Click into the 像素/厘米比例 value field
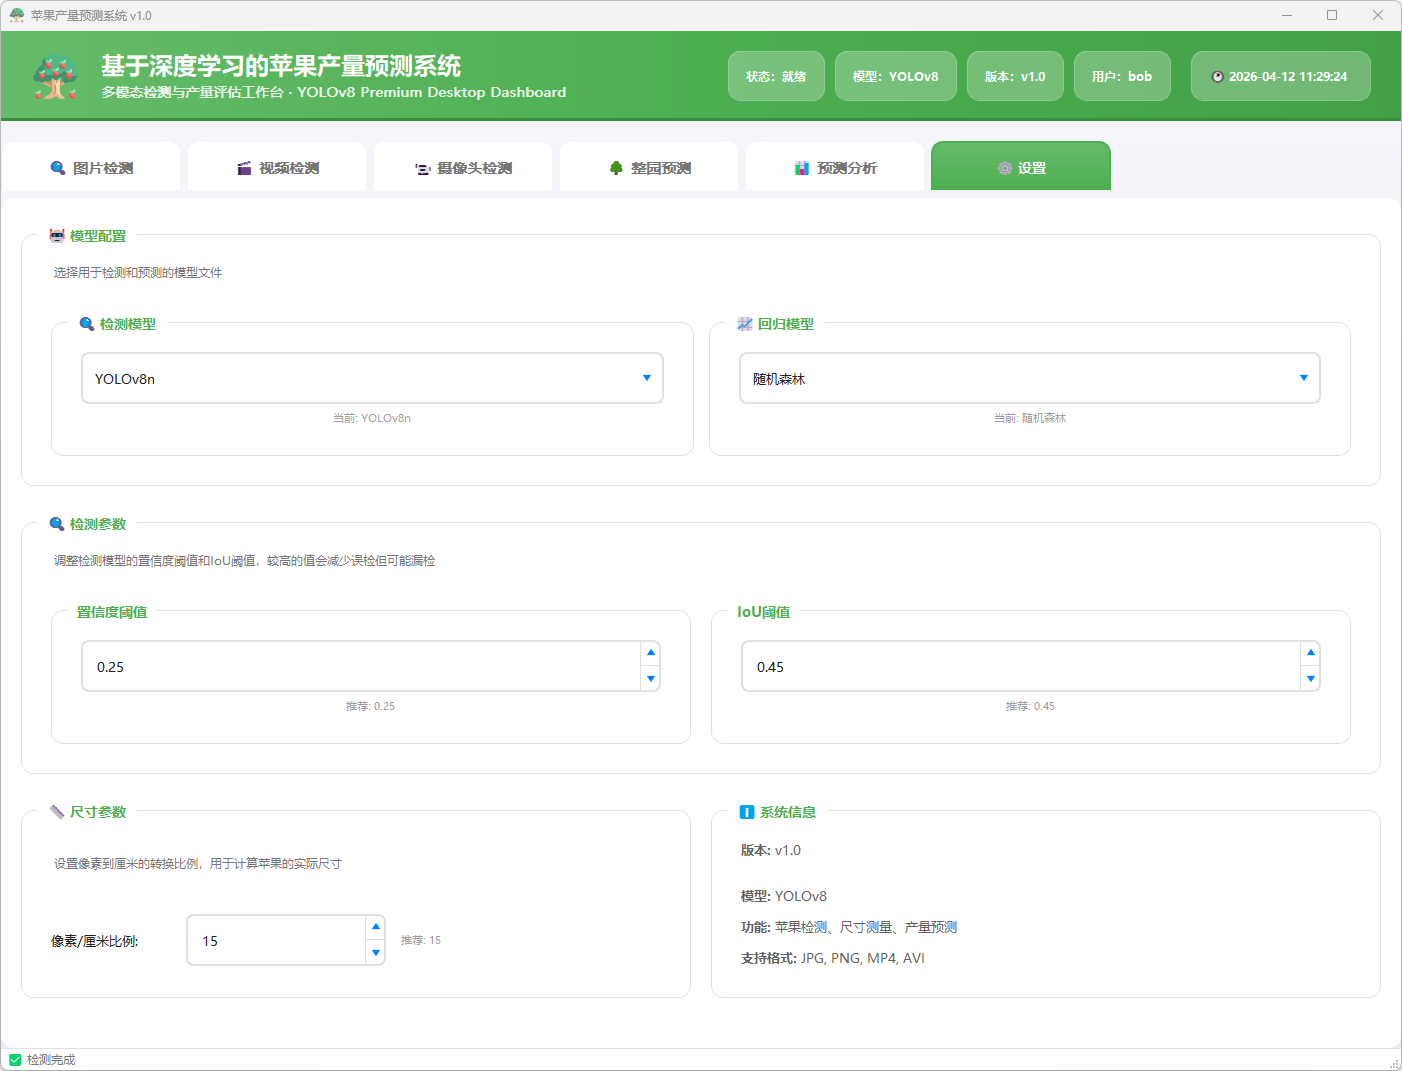 coord(276,940)
